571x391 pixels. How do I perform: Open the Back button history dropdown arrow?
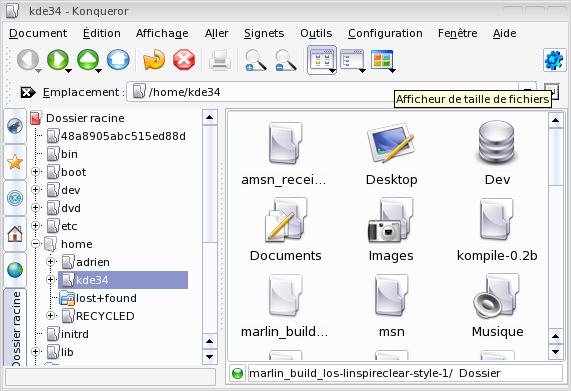pos(38,71)
